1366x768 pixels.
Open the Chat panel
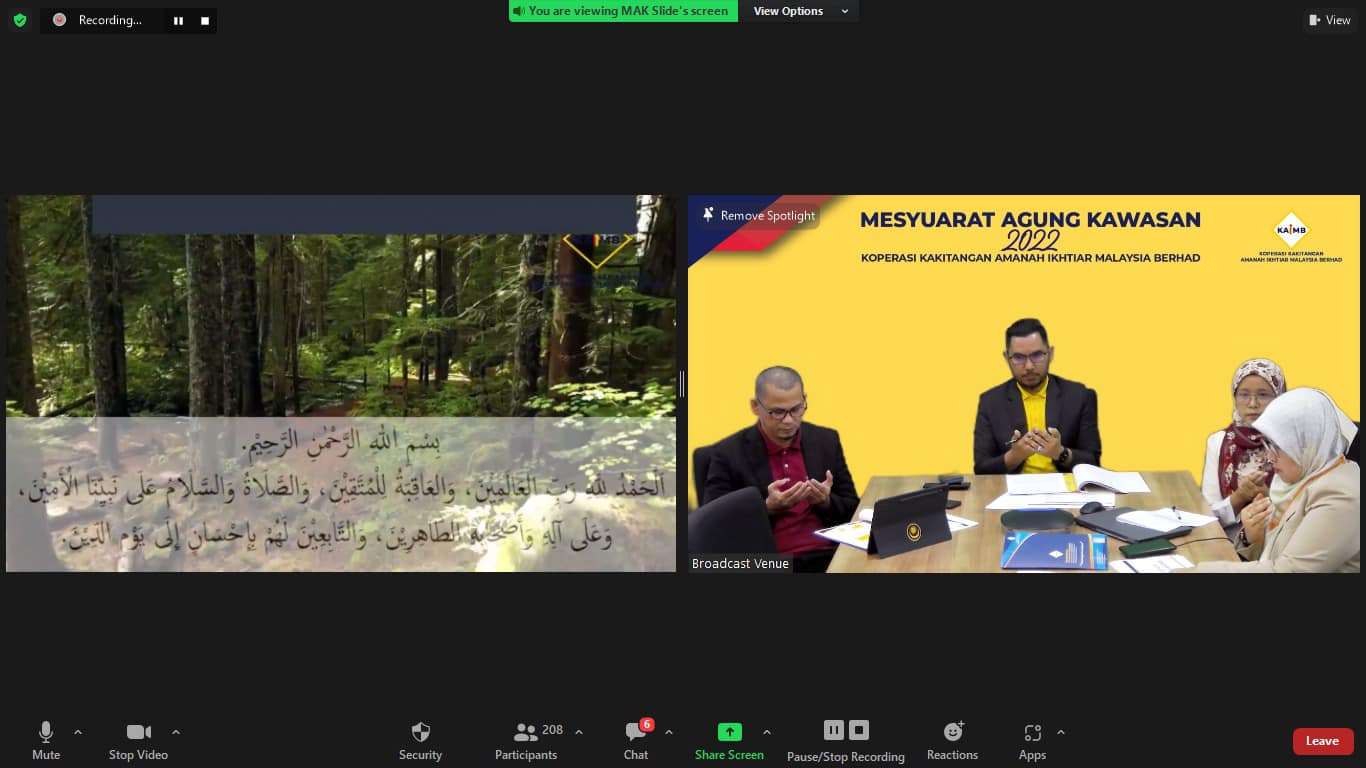(x=636, y=741)
